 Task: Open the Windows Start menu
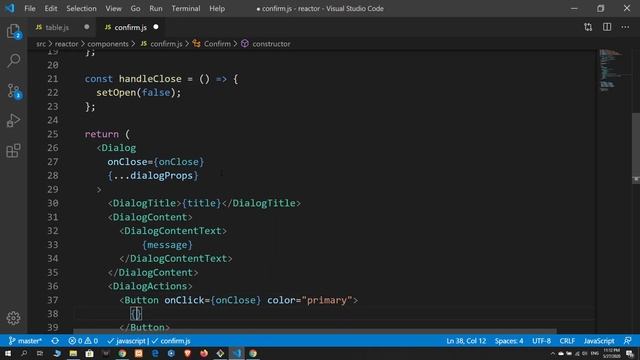pos(8,353)
